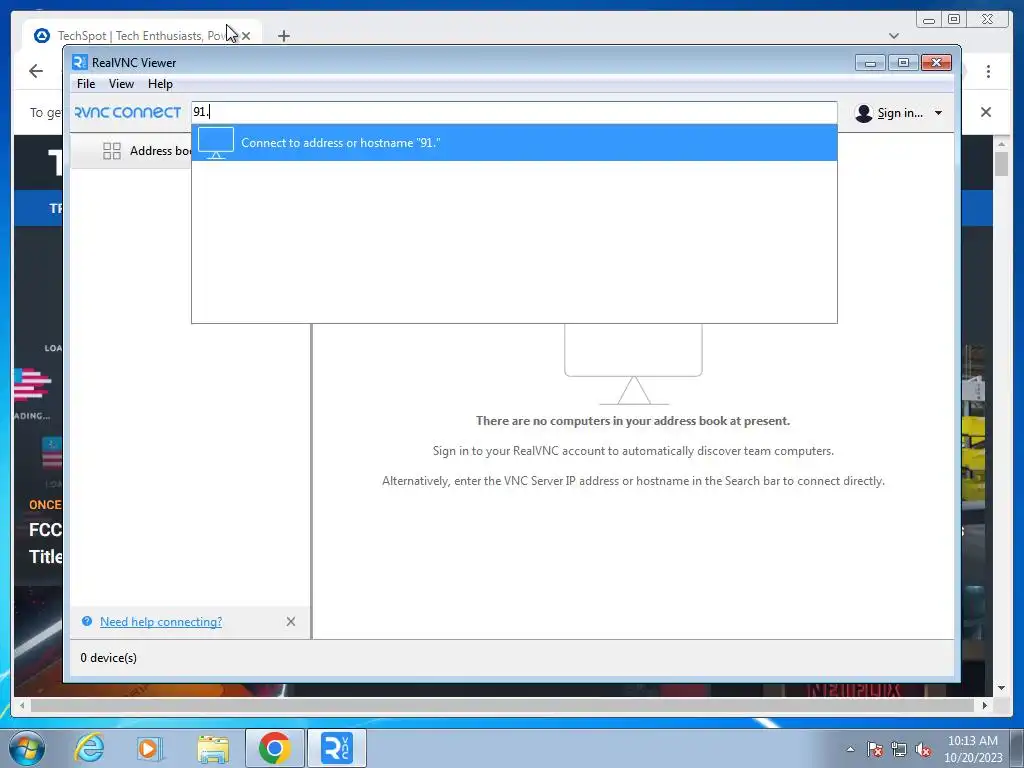
Task: Click the Chrome scrollbar down arrow
Action: click(x=1001, y=688)
